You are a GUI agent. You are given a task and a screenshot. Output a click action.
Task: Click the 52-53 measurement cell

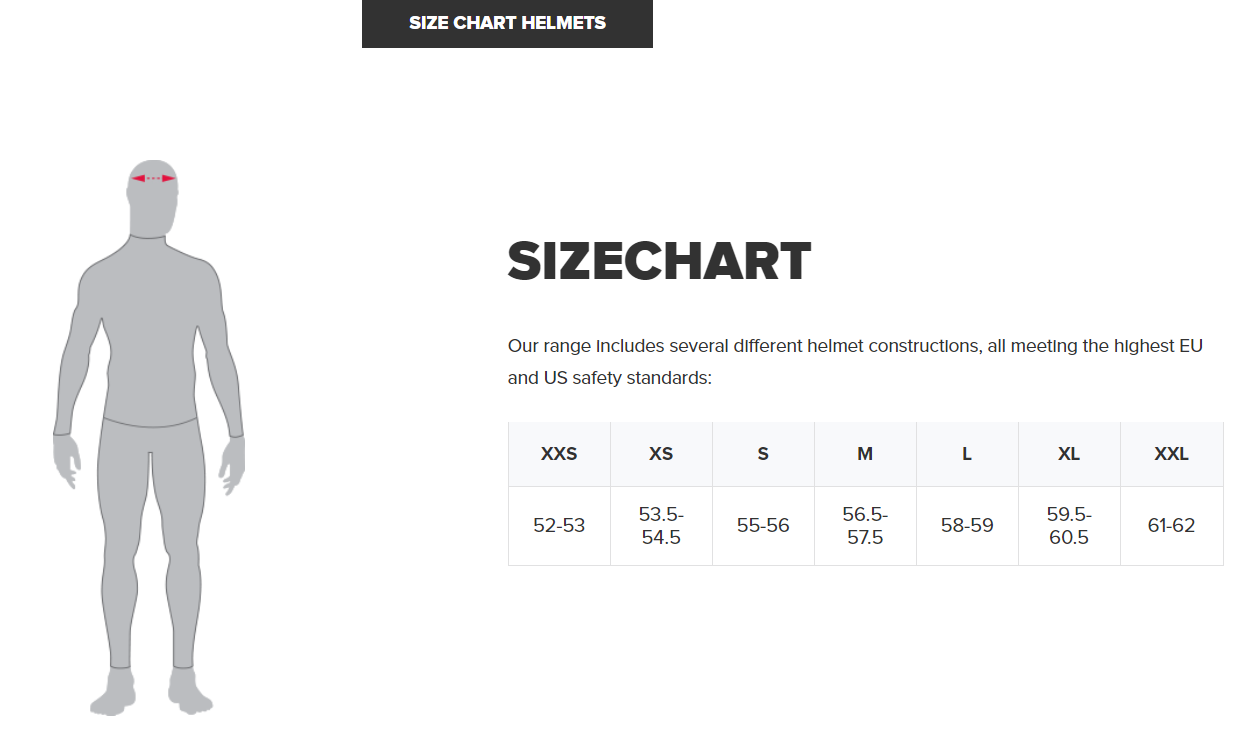click(559, 525)
